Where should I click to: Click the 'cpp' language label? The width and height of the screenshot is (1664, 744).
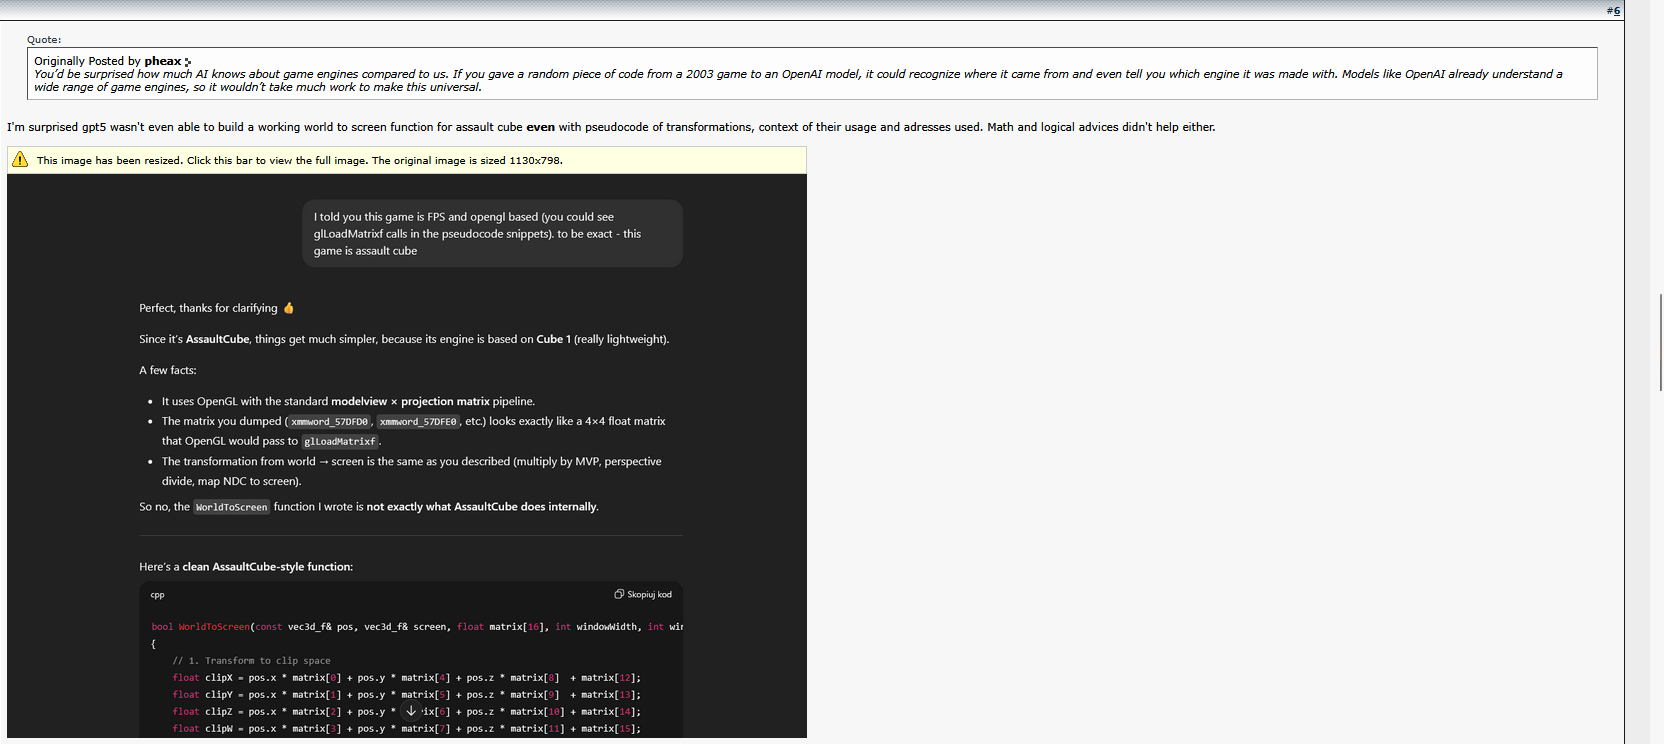click(x=157, y=595)
